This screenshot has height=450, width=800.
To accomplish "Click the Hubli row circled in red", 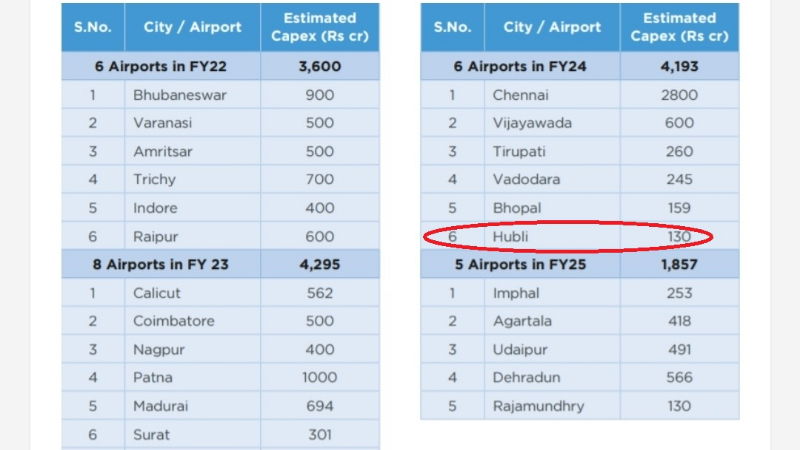I will [580, 236].
